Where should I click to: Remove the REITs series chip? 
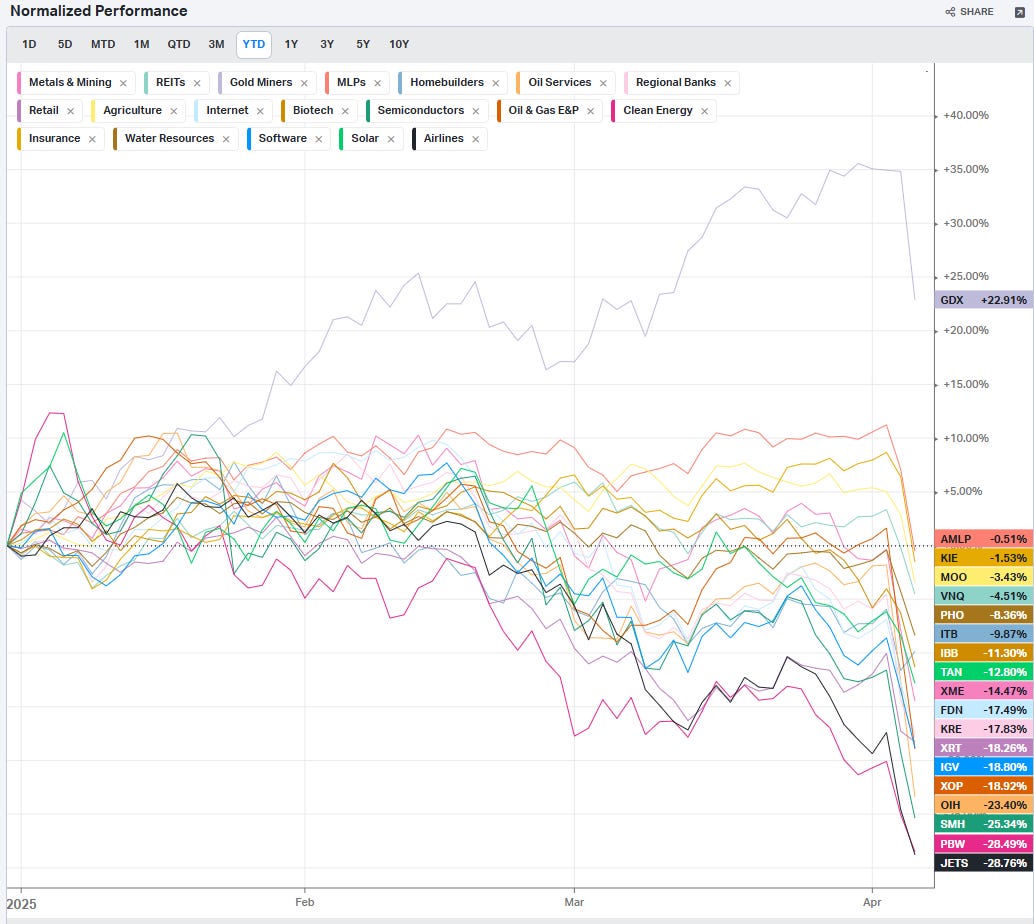197,83
